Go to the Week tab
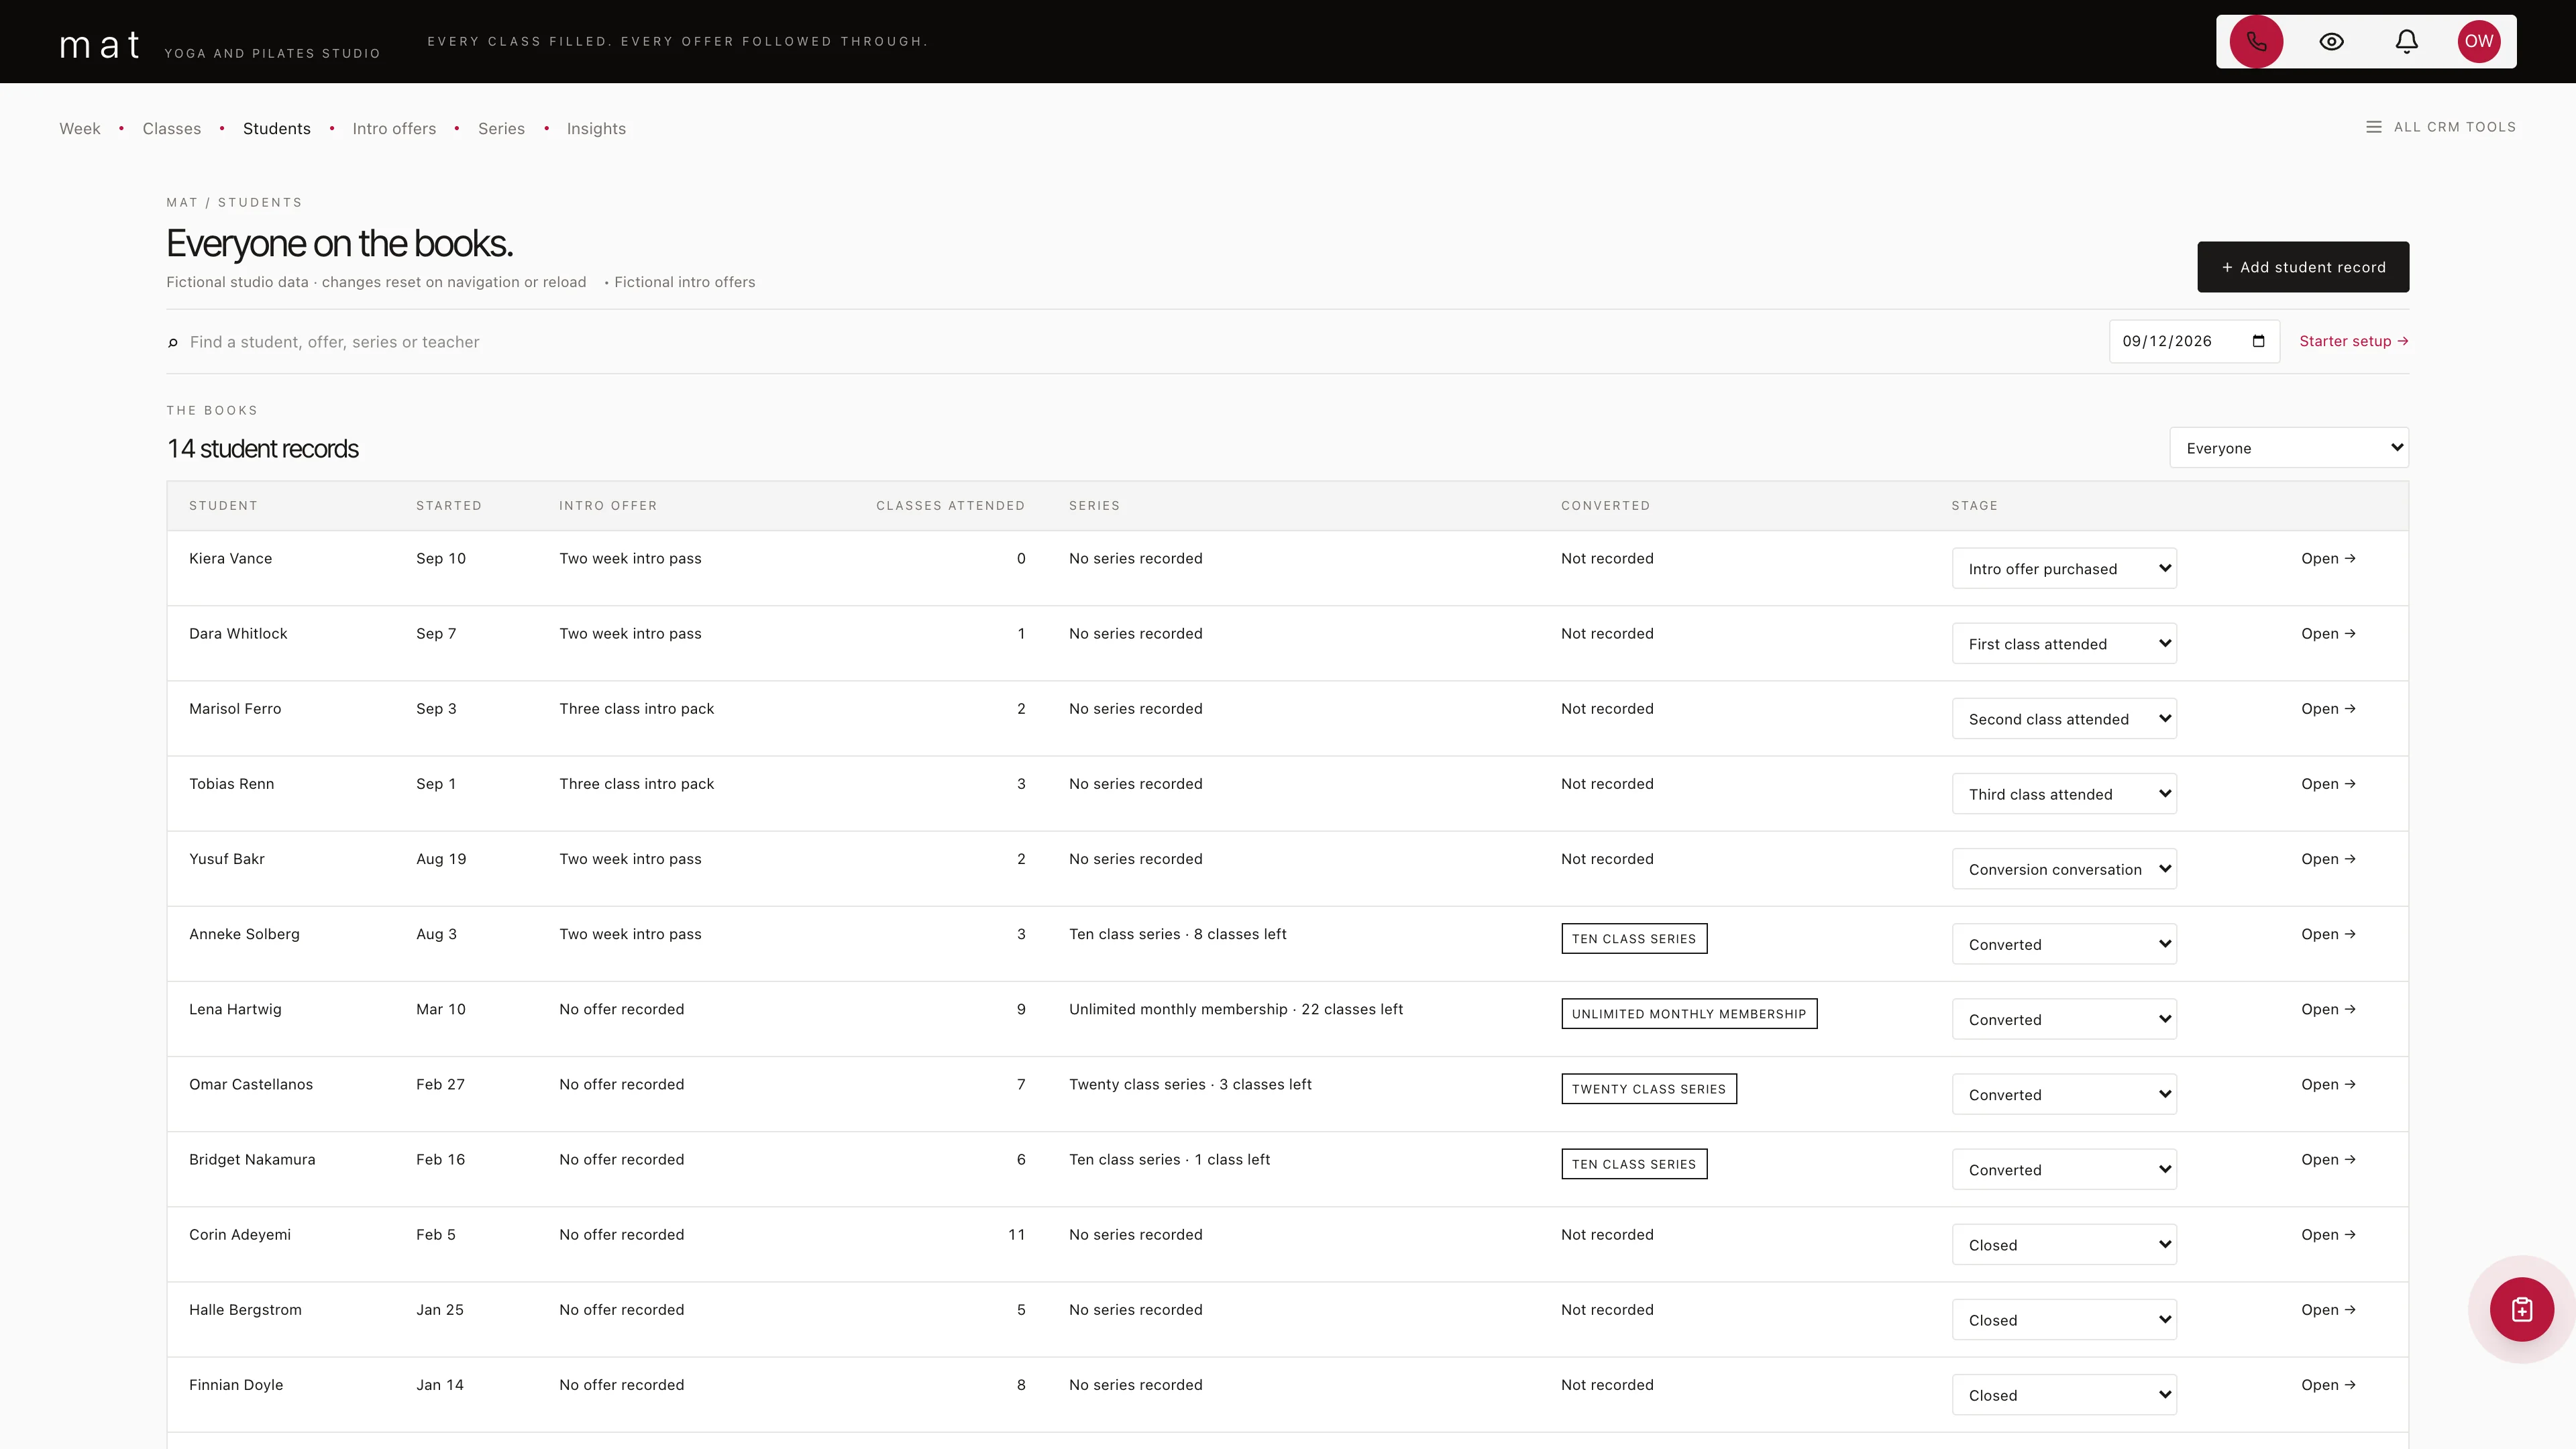Viewport: 2576px width, 1449px height. point(80,129)
